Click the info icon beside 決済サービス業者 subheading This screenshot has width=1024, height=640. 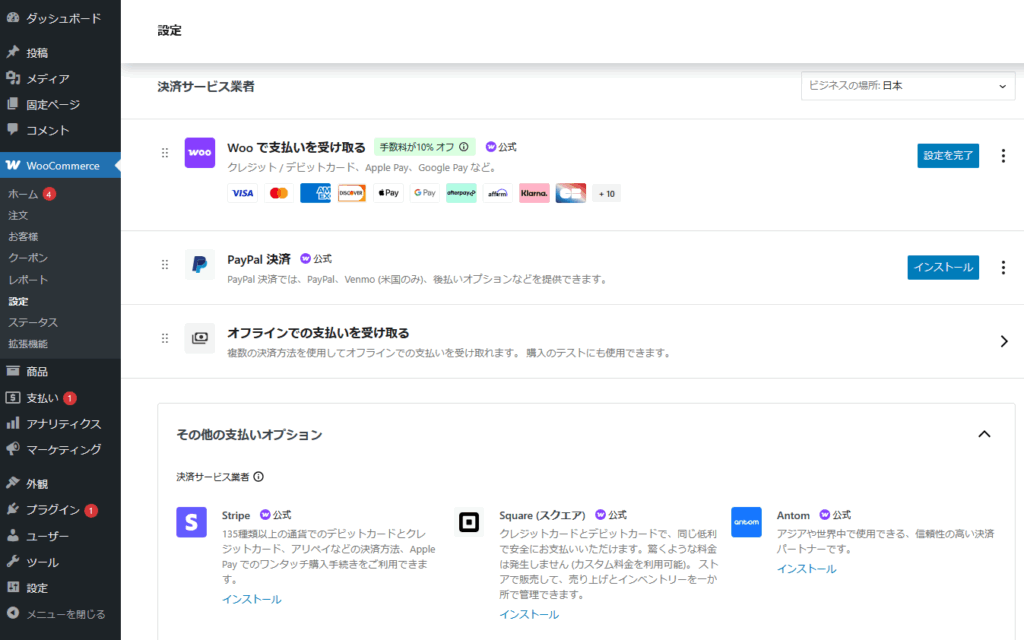pos(259,477)
